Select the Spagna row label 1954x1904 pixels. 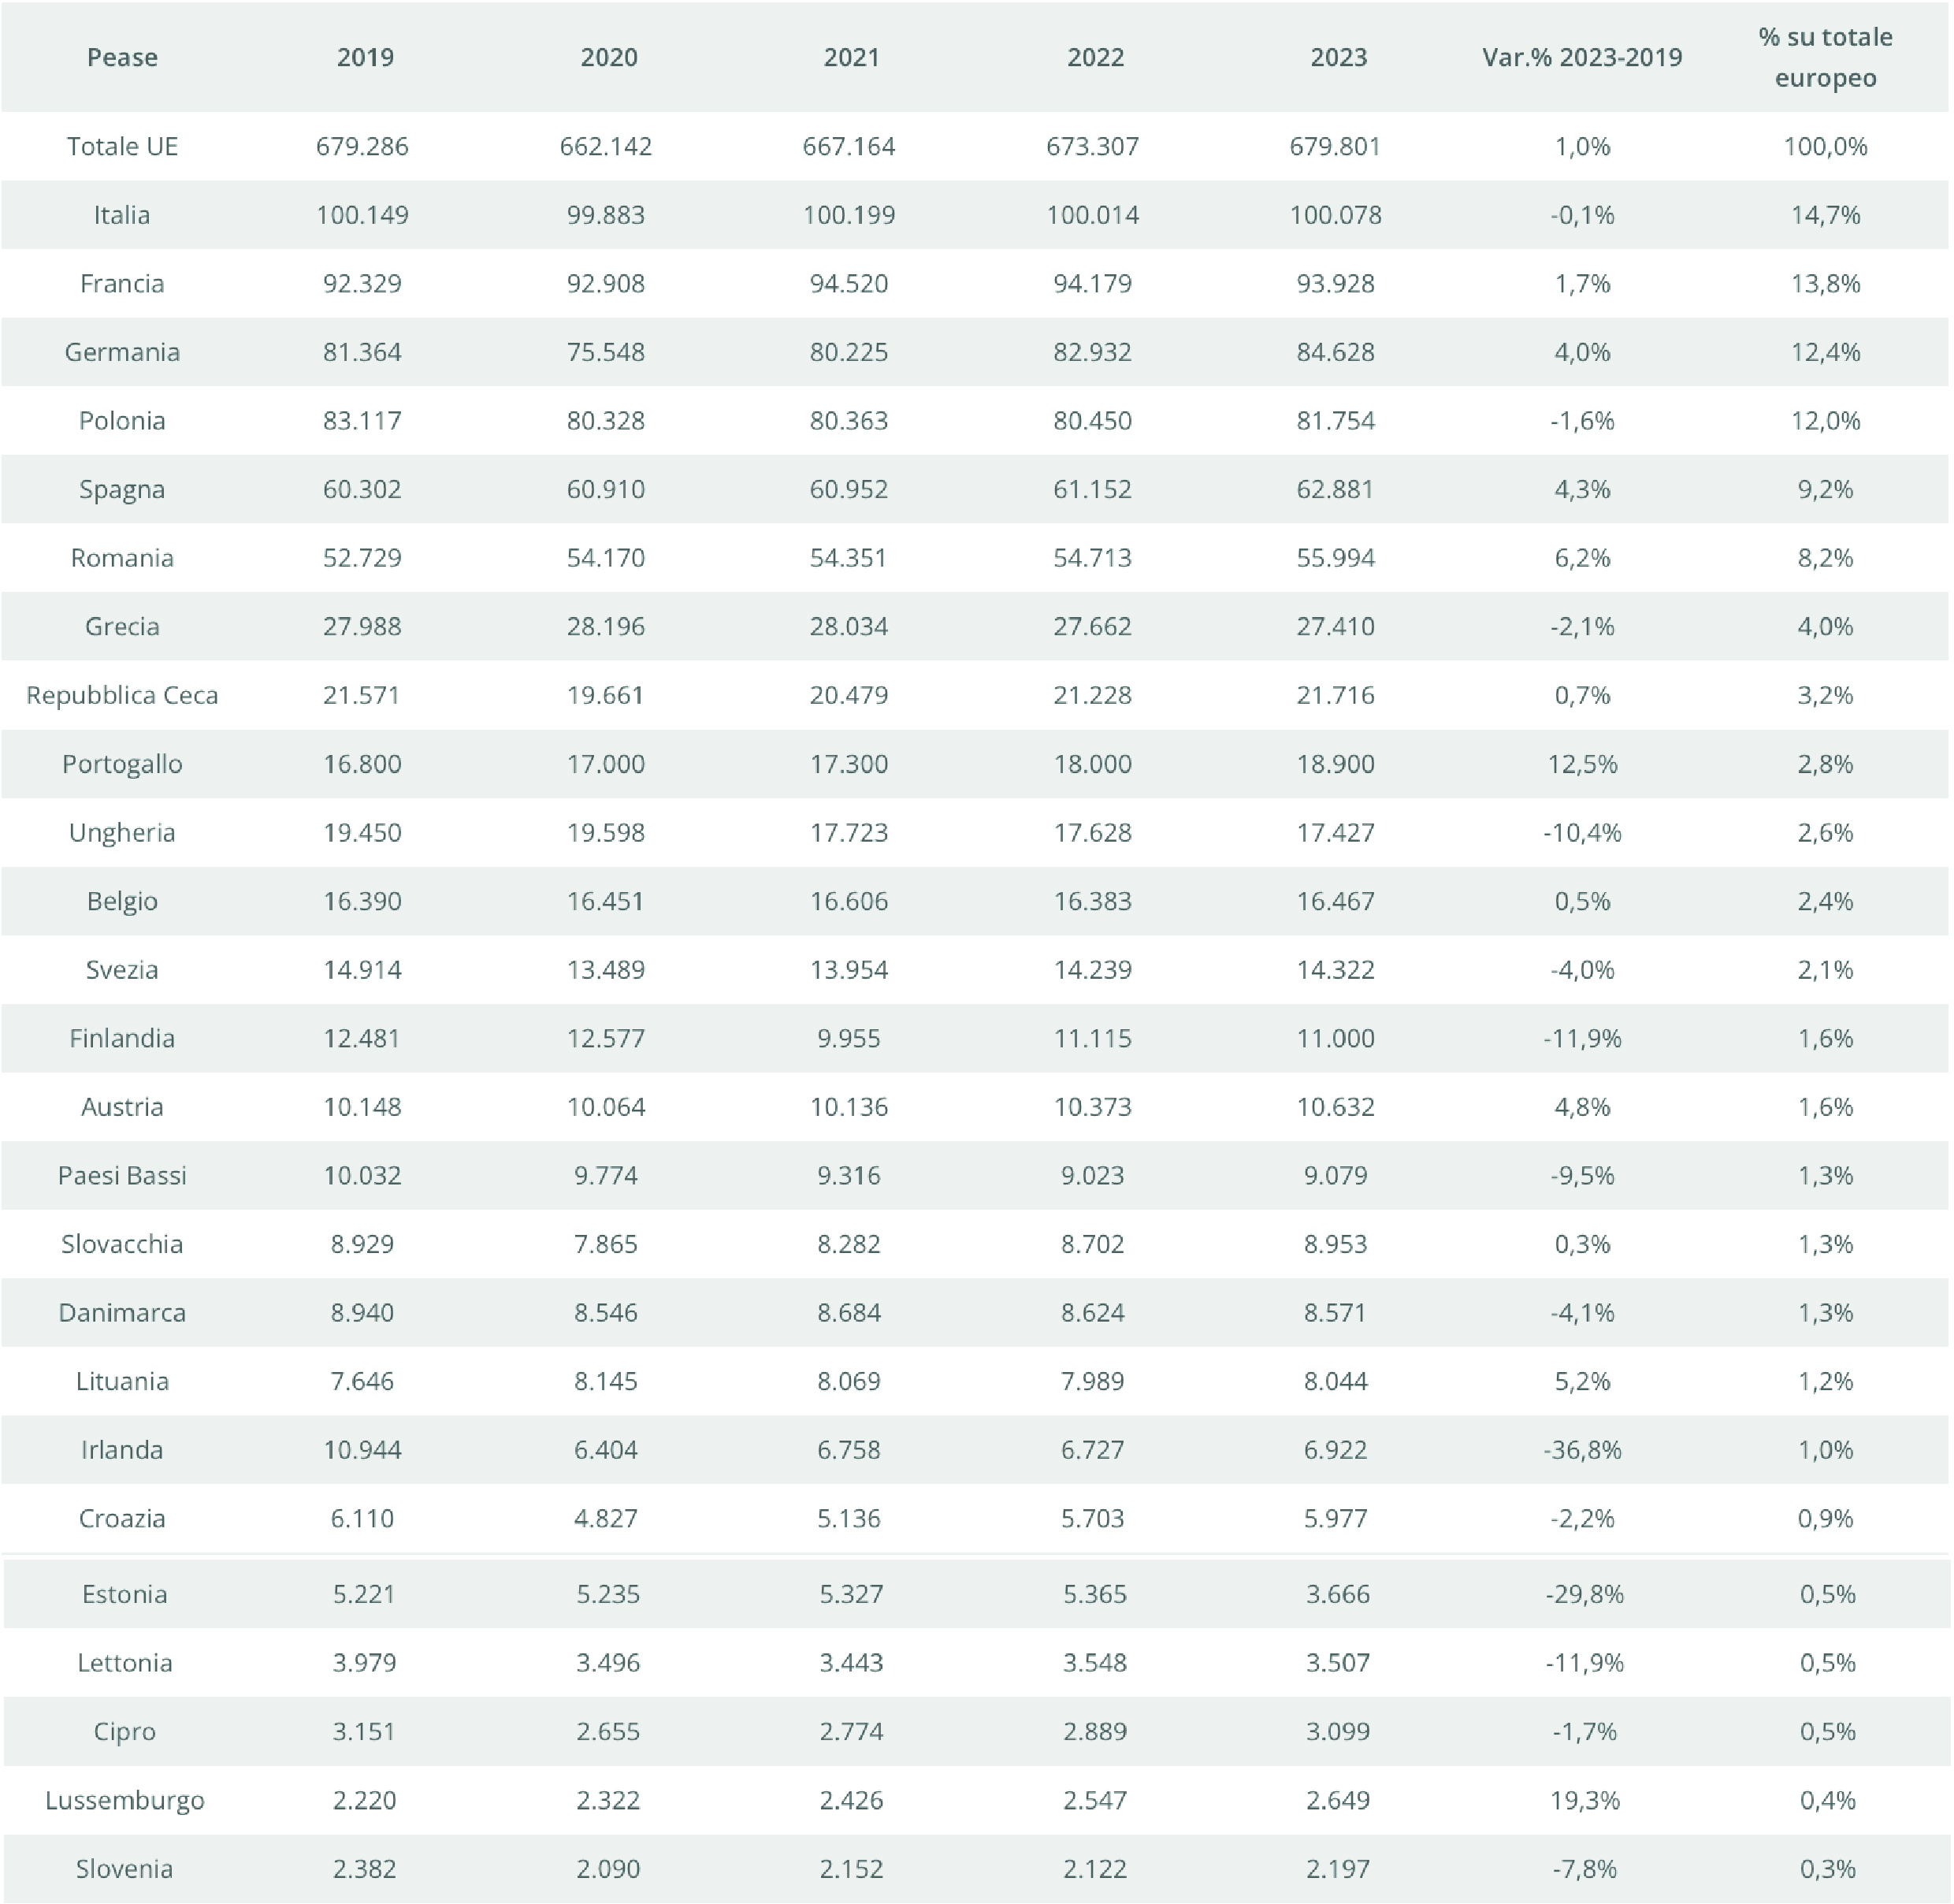click(x=122, y=490)
